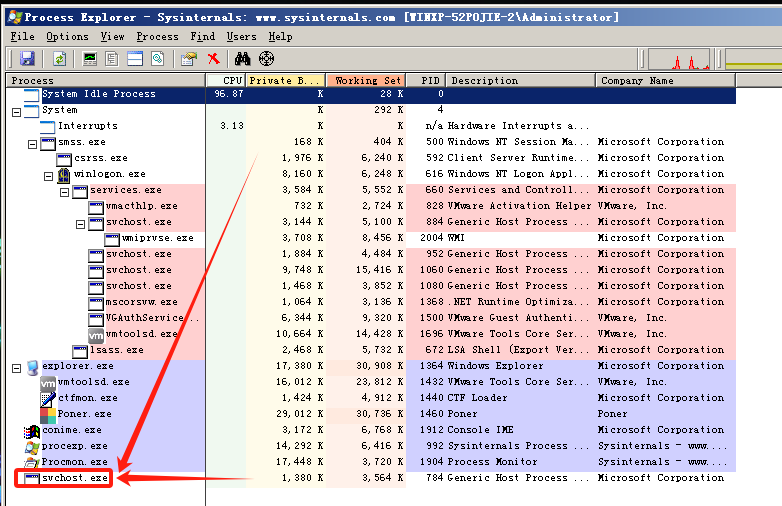
Task: Select the VGAuthService process row
Action: 371,318
